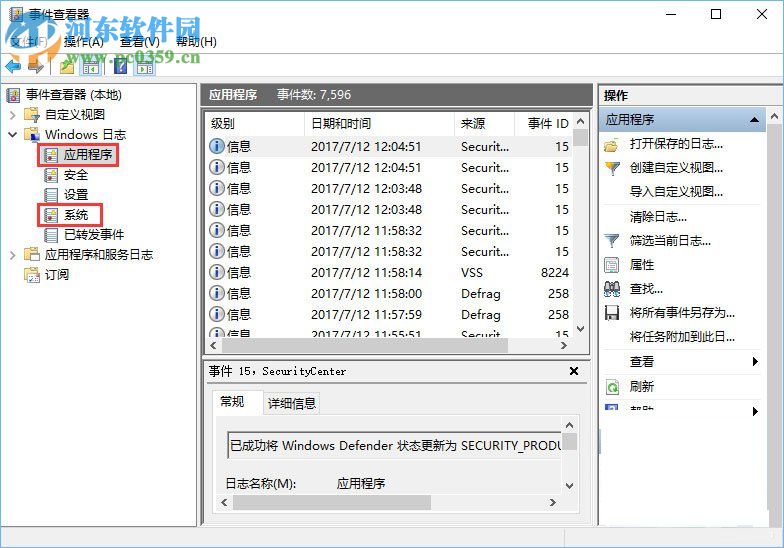Open 属性 action
784x548 pixels.
(642, 265)
